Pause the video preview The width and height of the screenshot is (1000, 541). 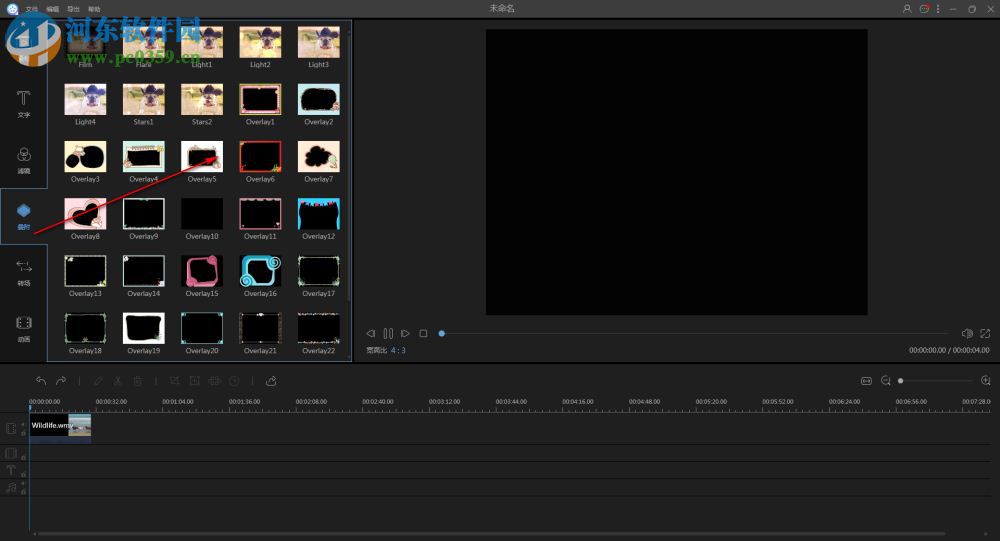pyautogui.click(x=388, y=333)
